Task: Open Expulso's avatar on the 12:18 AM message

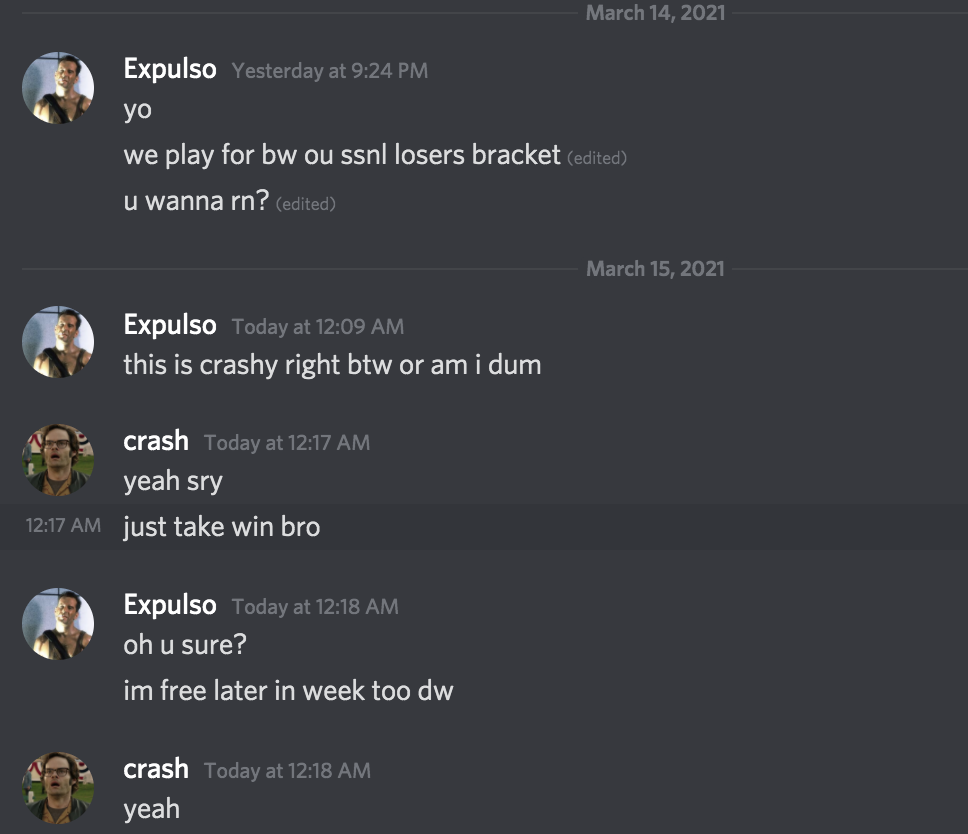Action: (x=58, y=623)
